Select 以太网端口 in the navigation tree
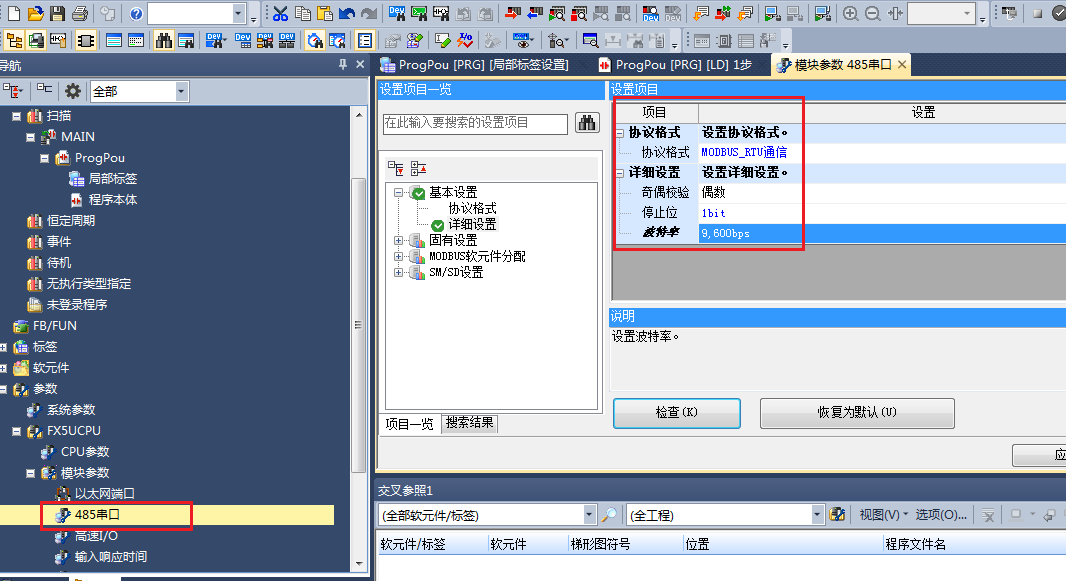 click(104, 494)
